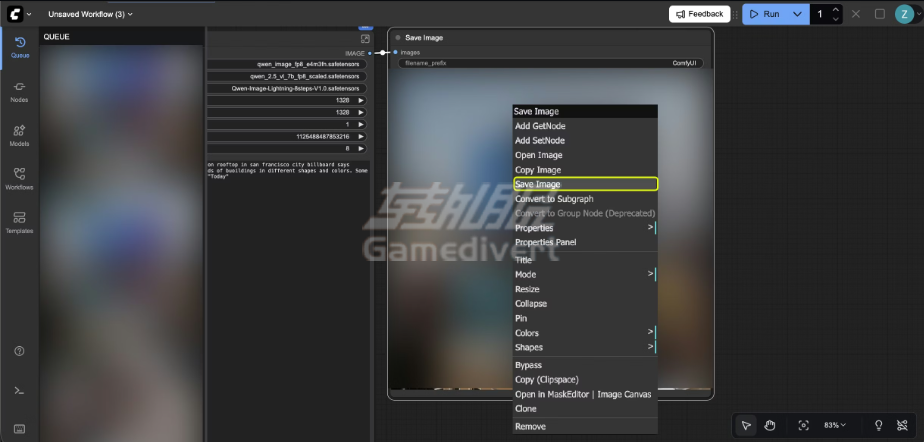Viewport: 924px width, 442px height.
Task: Choose Copy (Clipspace) menu entry
Action: click(585, 380)
